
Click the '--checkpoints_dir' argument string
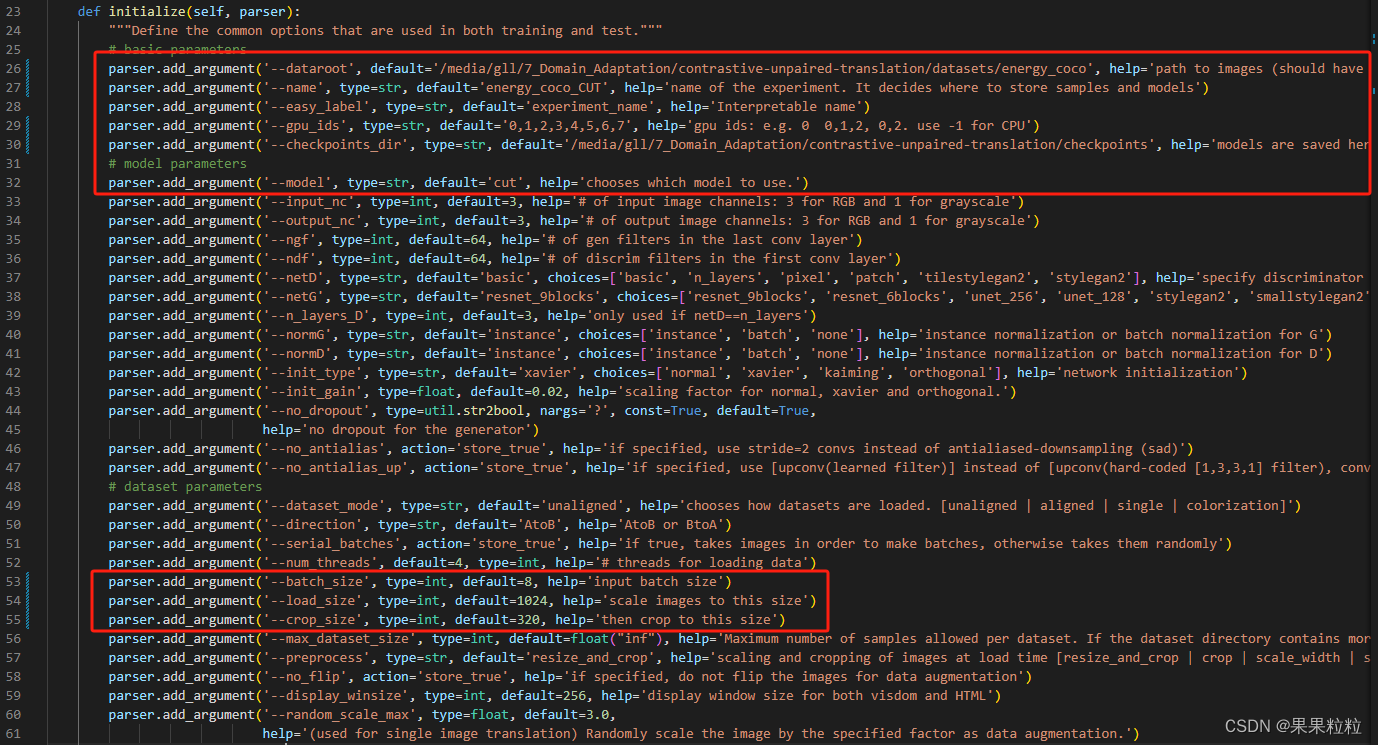click(336, 145)
